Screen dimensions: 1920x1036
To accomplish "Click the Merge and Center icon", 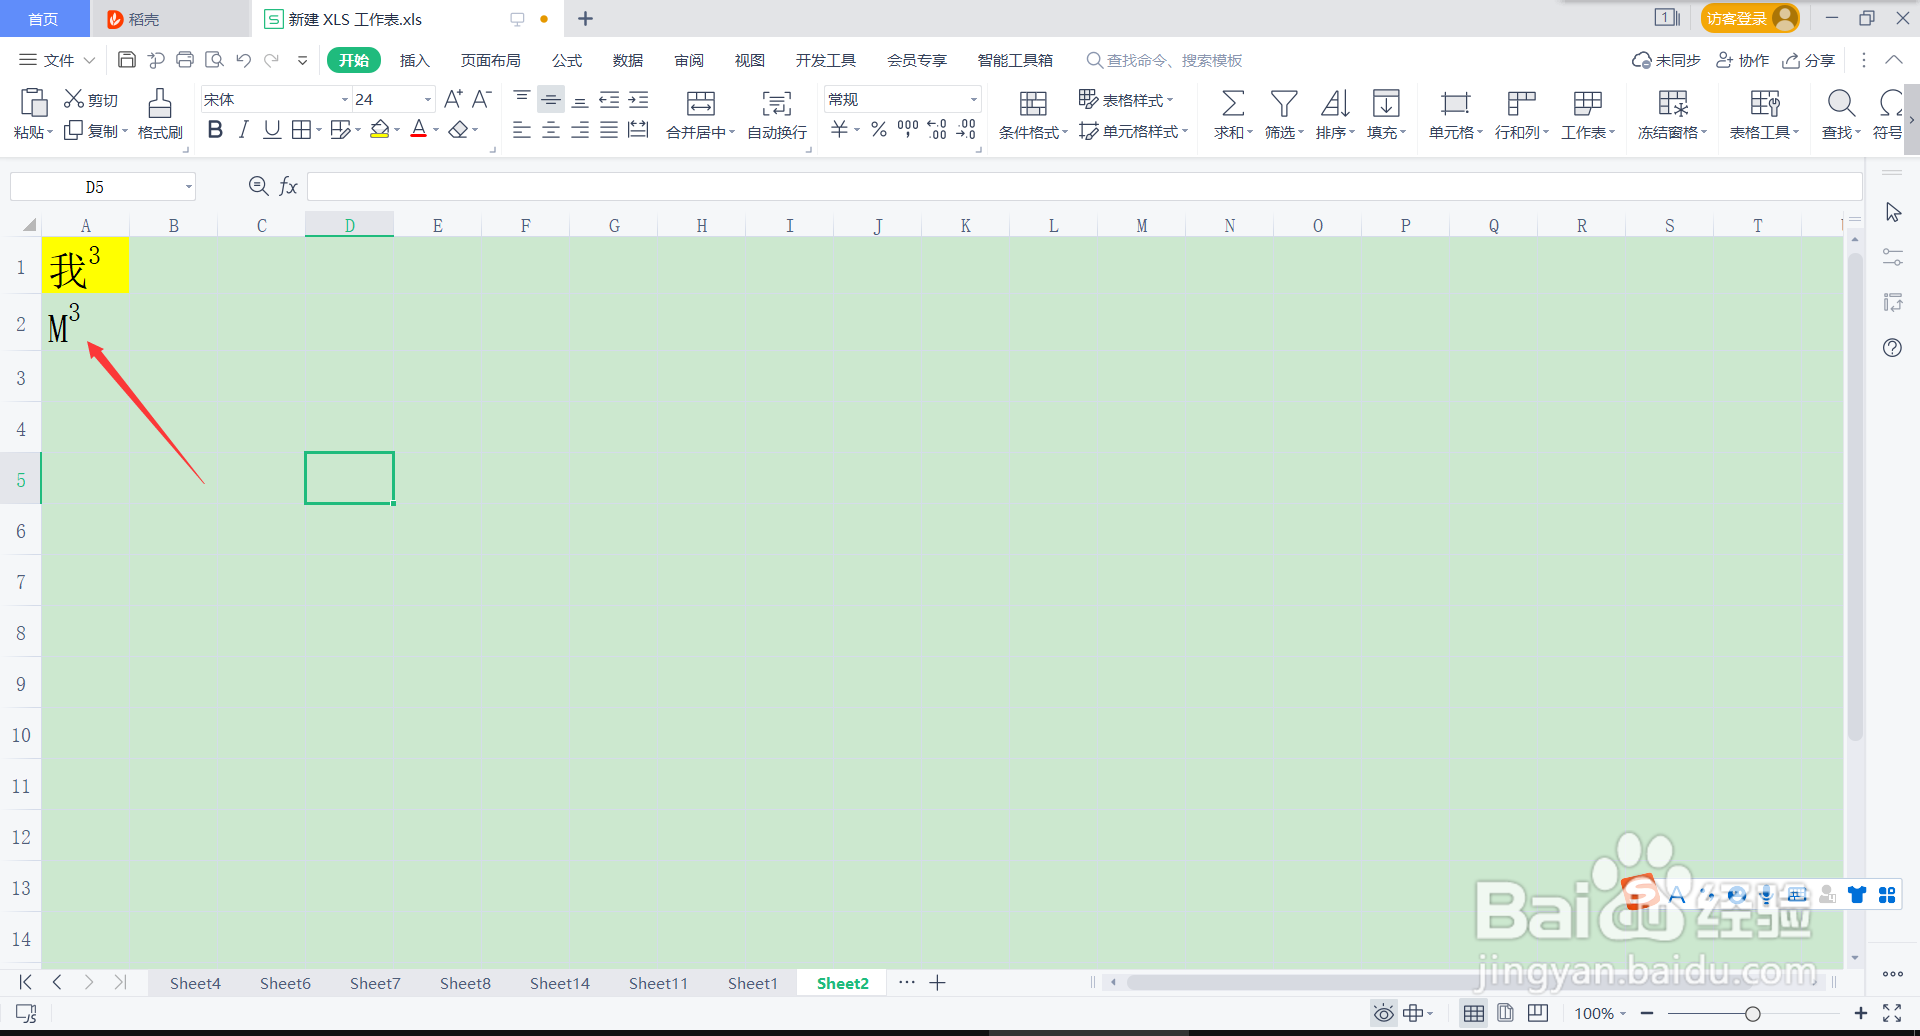I will click(x=701, y=103).
